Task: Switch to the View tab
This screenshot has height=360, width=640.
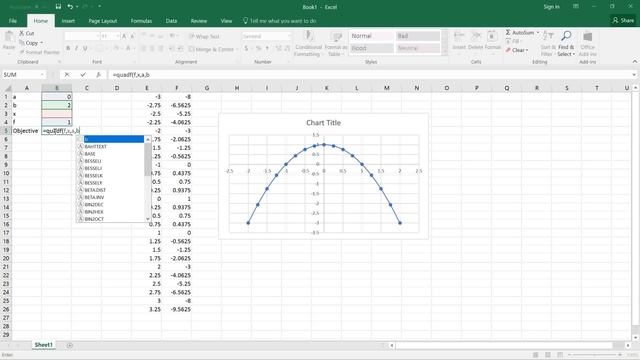Action: pyautogui.click(x=226, y=21)
